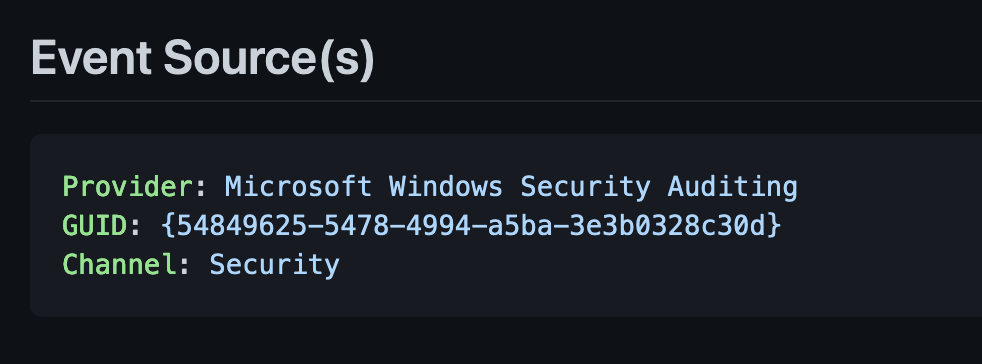Click the closing curly brace of GUID
982x364 pixels.
coord(775,226)
